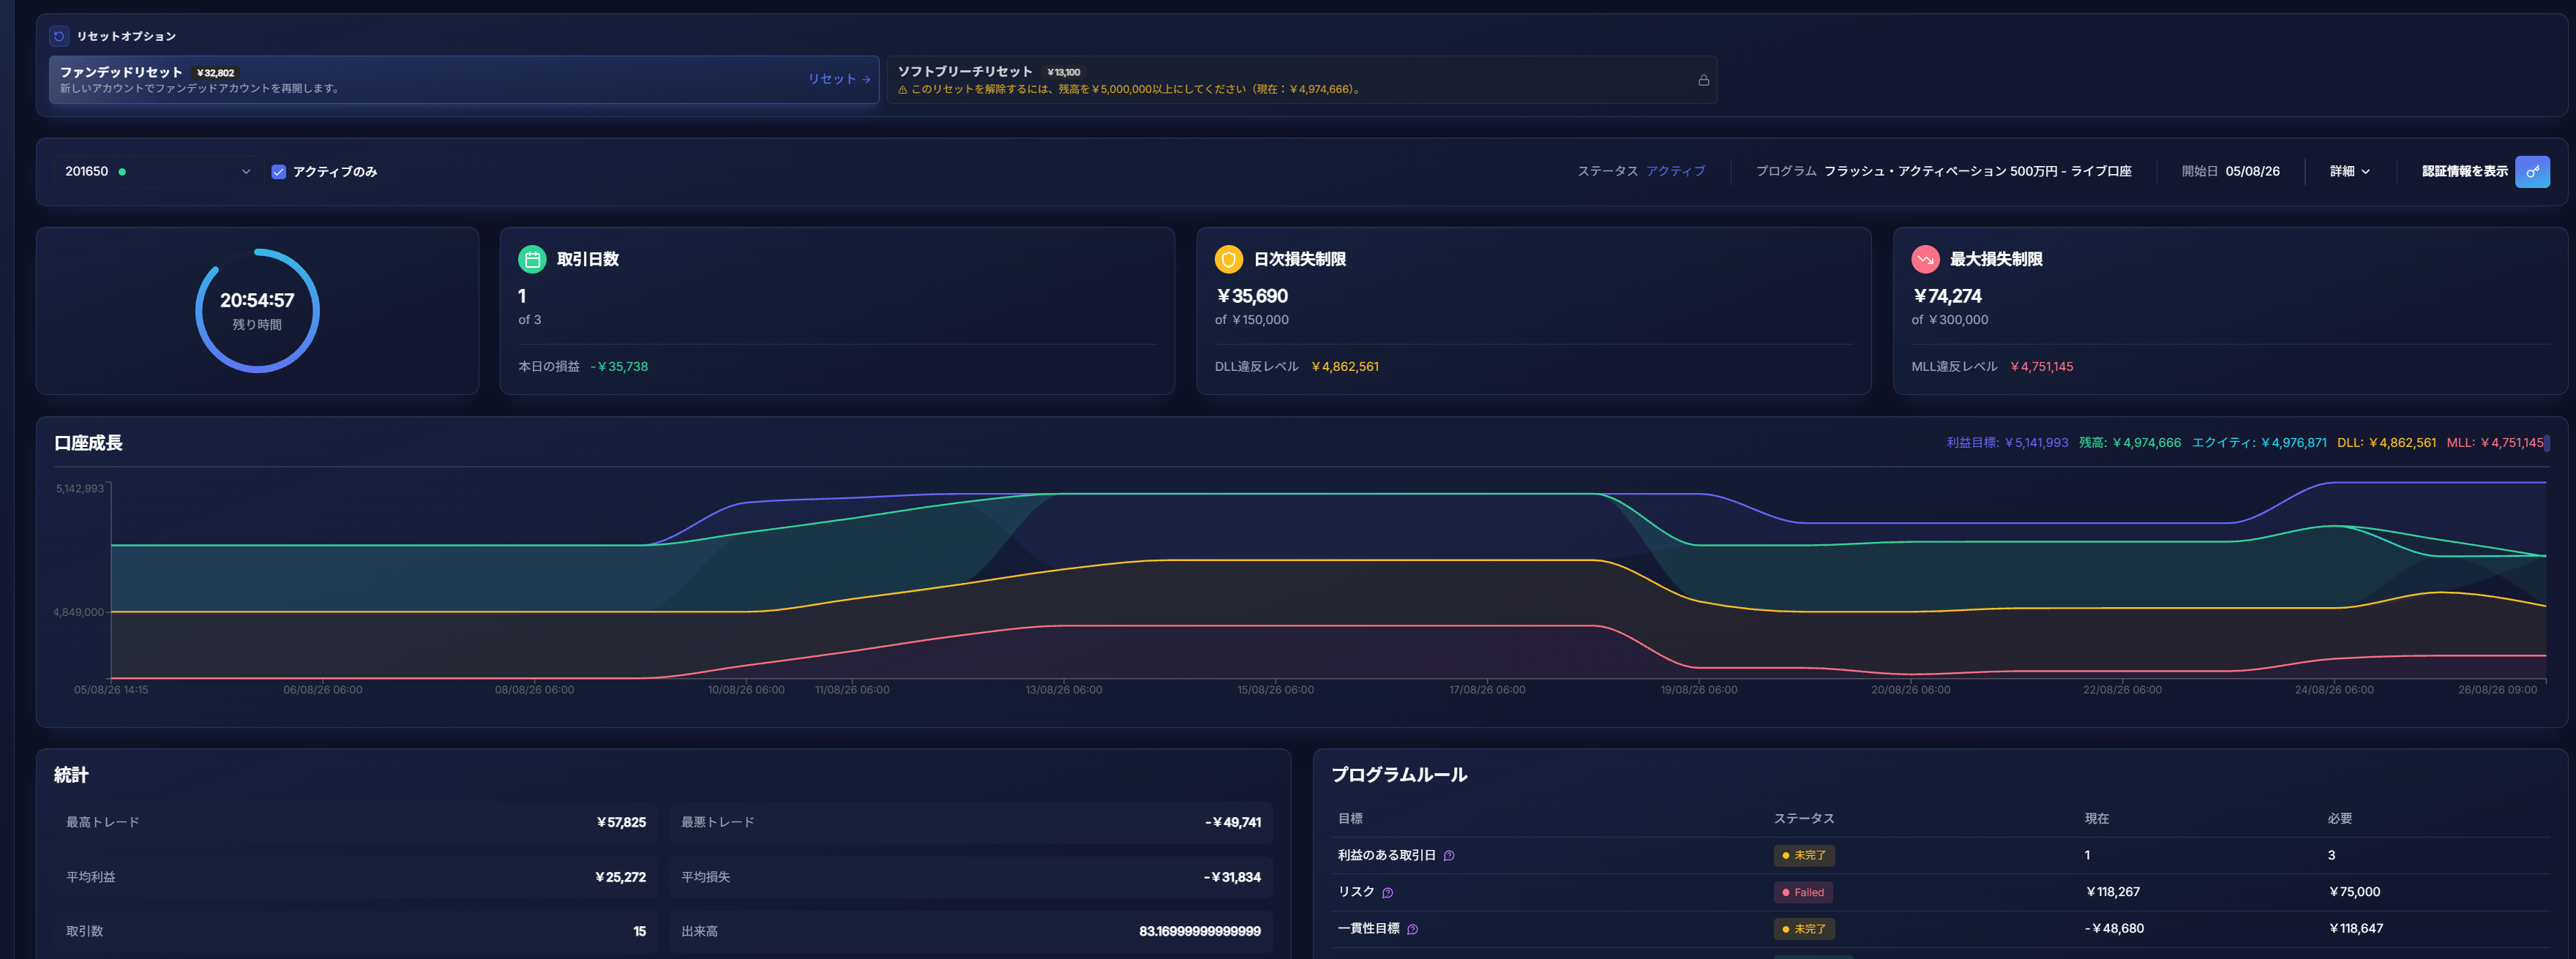The width and height of the screenshot is (2576, 959).
Task: Toggle the アクティブのみ checkbox
Action: point(279,172)
